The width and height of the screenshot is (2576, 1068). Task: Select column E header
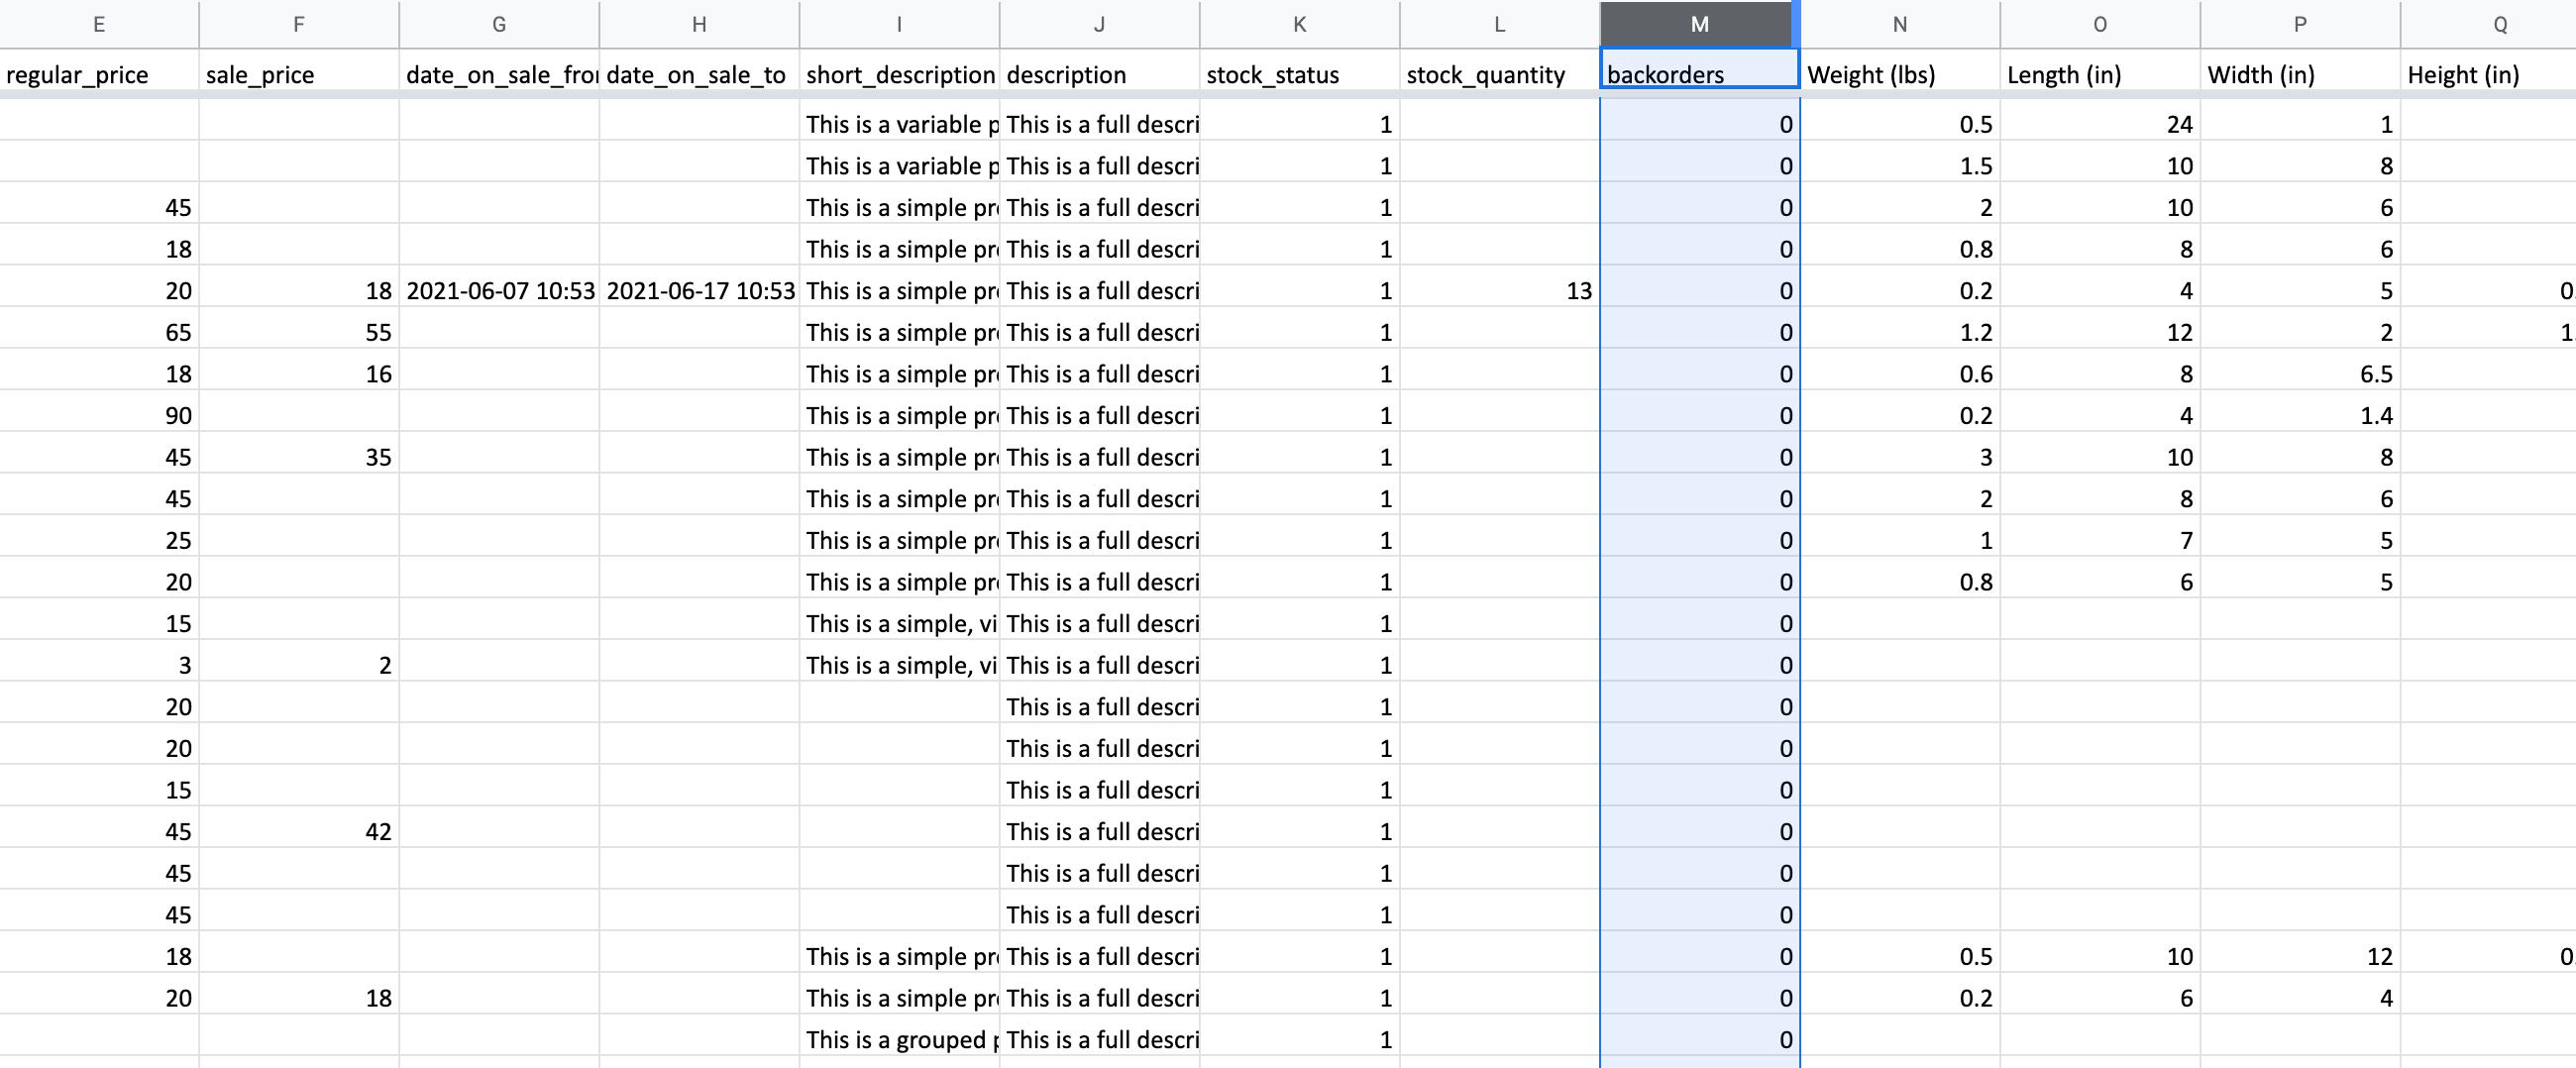click(99, 24)
